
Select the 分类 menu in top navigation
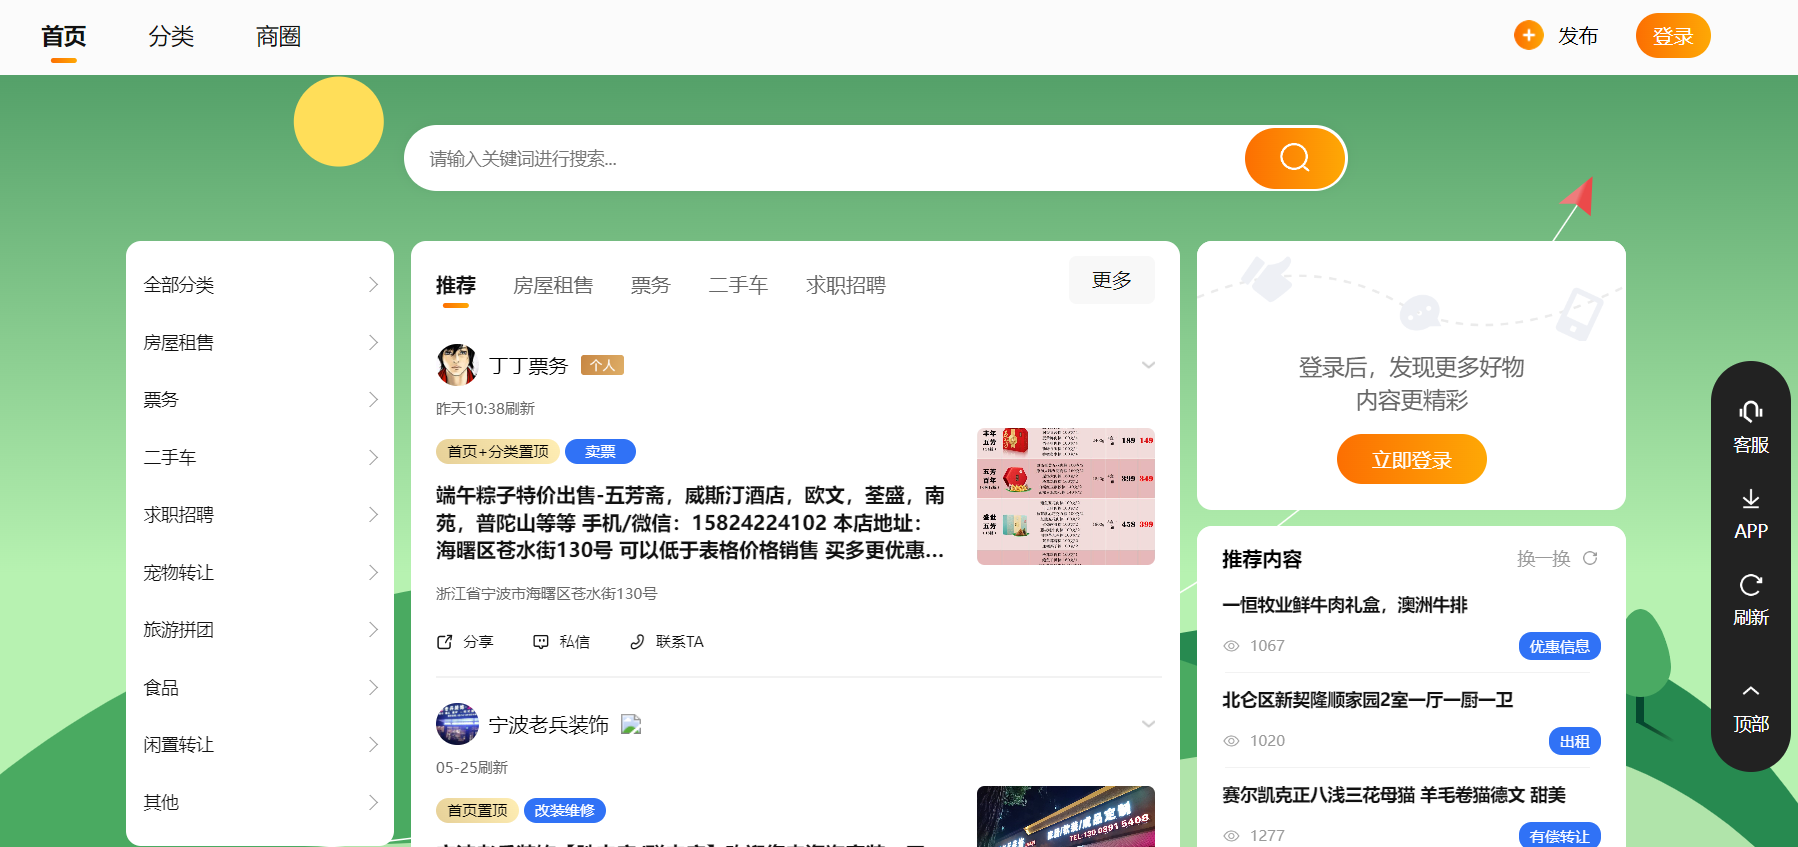pos(171,37)
